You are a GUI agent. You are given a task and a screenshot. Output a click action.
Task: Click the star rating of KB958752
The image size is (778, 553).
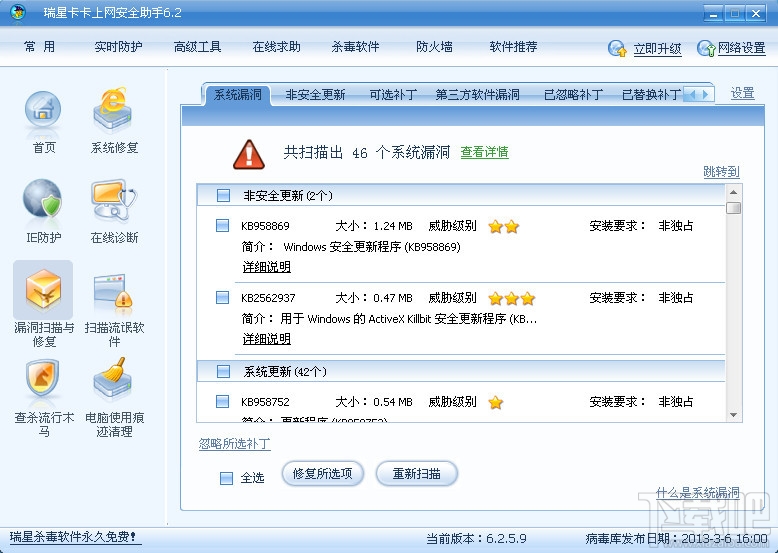tap(496, 402)
